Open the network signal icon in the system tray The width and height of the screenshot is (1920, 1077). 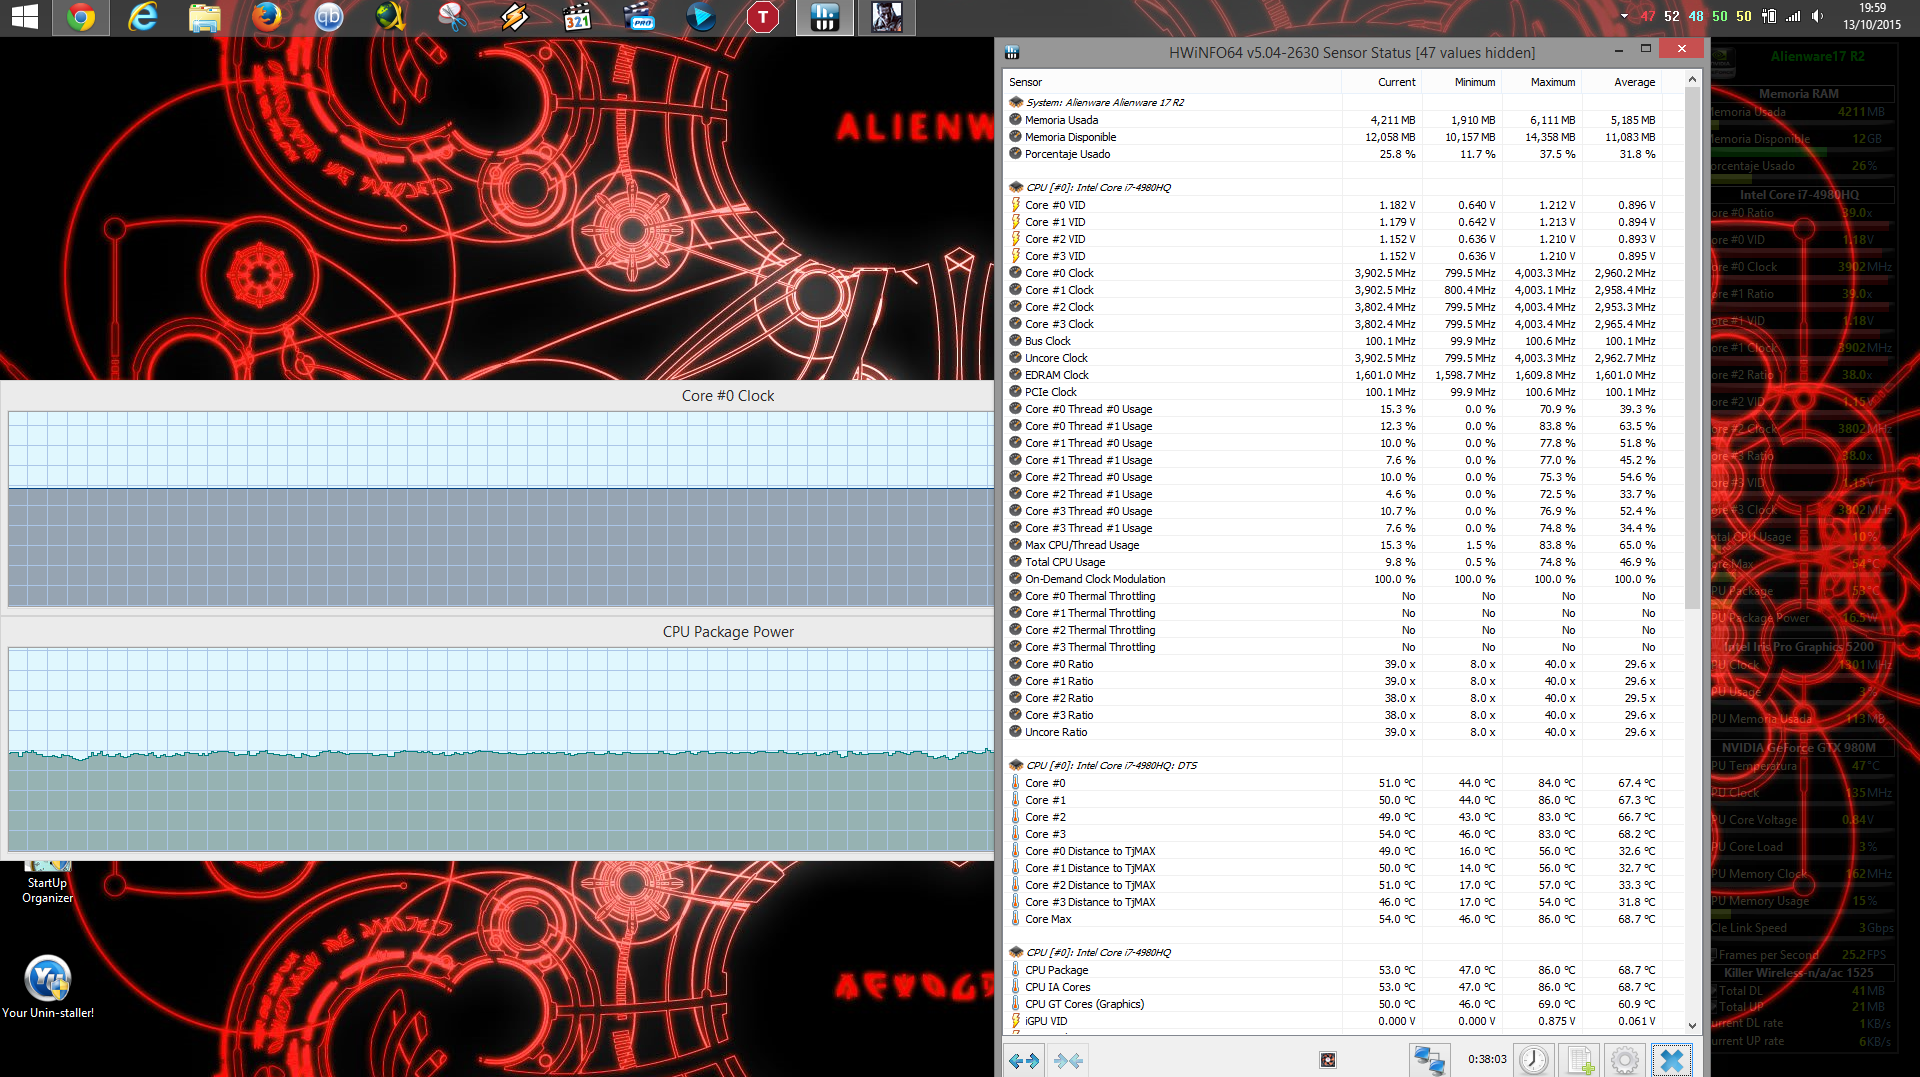click(1793, 17)
